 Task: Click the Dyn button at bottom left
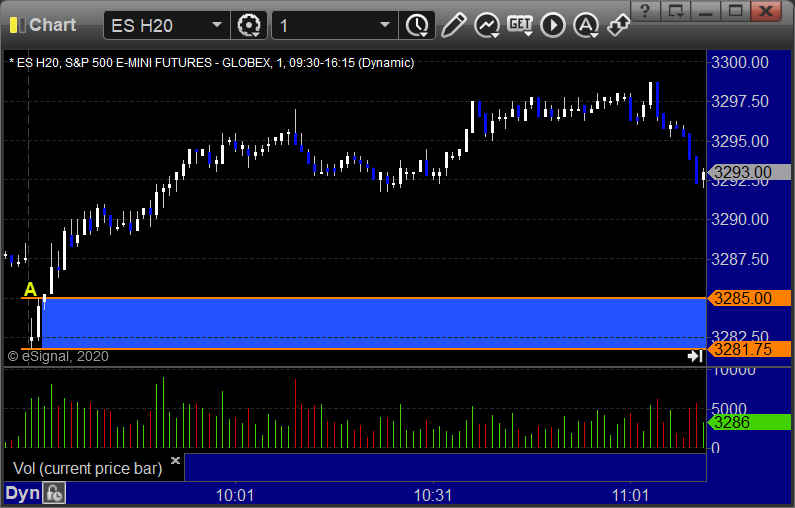click(x=22, y=493)
